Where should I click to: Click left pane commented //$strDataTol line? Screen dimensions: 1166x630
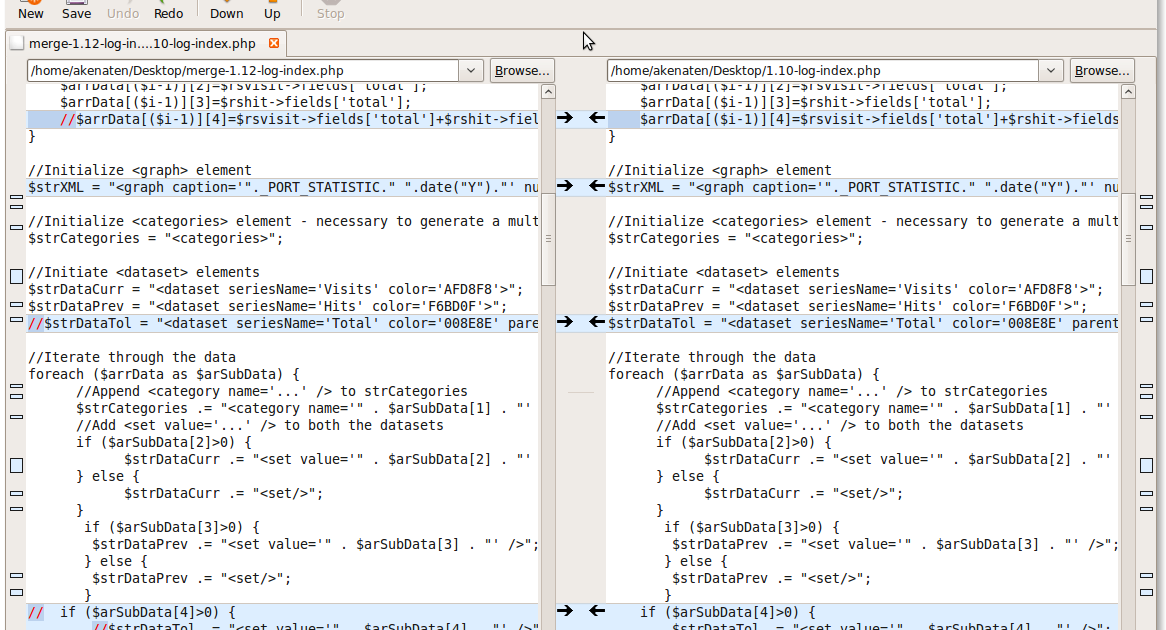pyautogui.click(x=283, y=324)
